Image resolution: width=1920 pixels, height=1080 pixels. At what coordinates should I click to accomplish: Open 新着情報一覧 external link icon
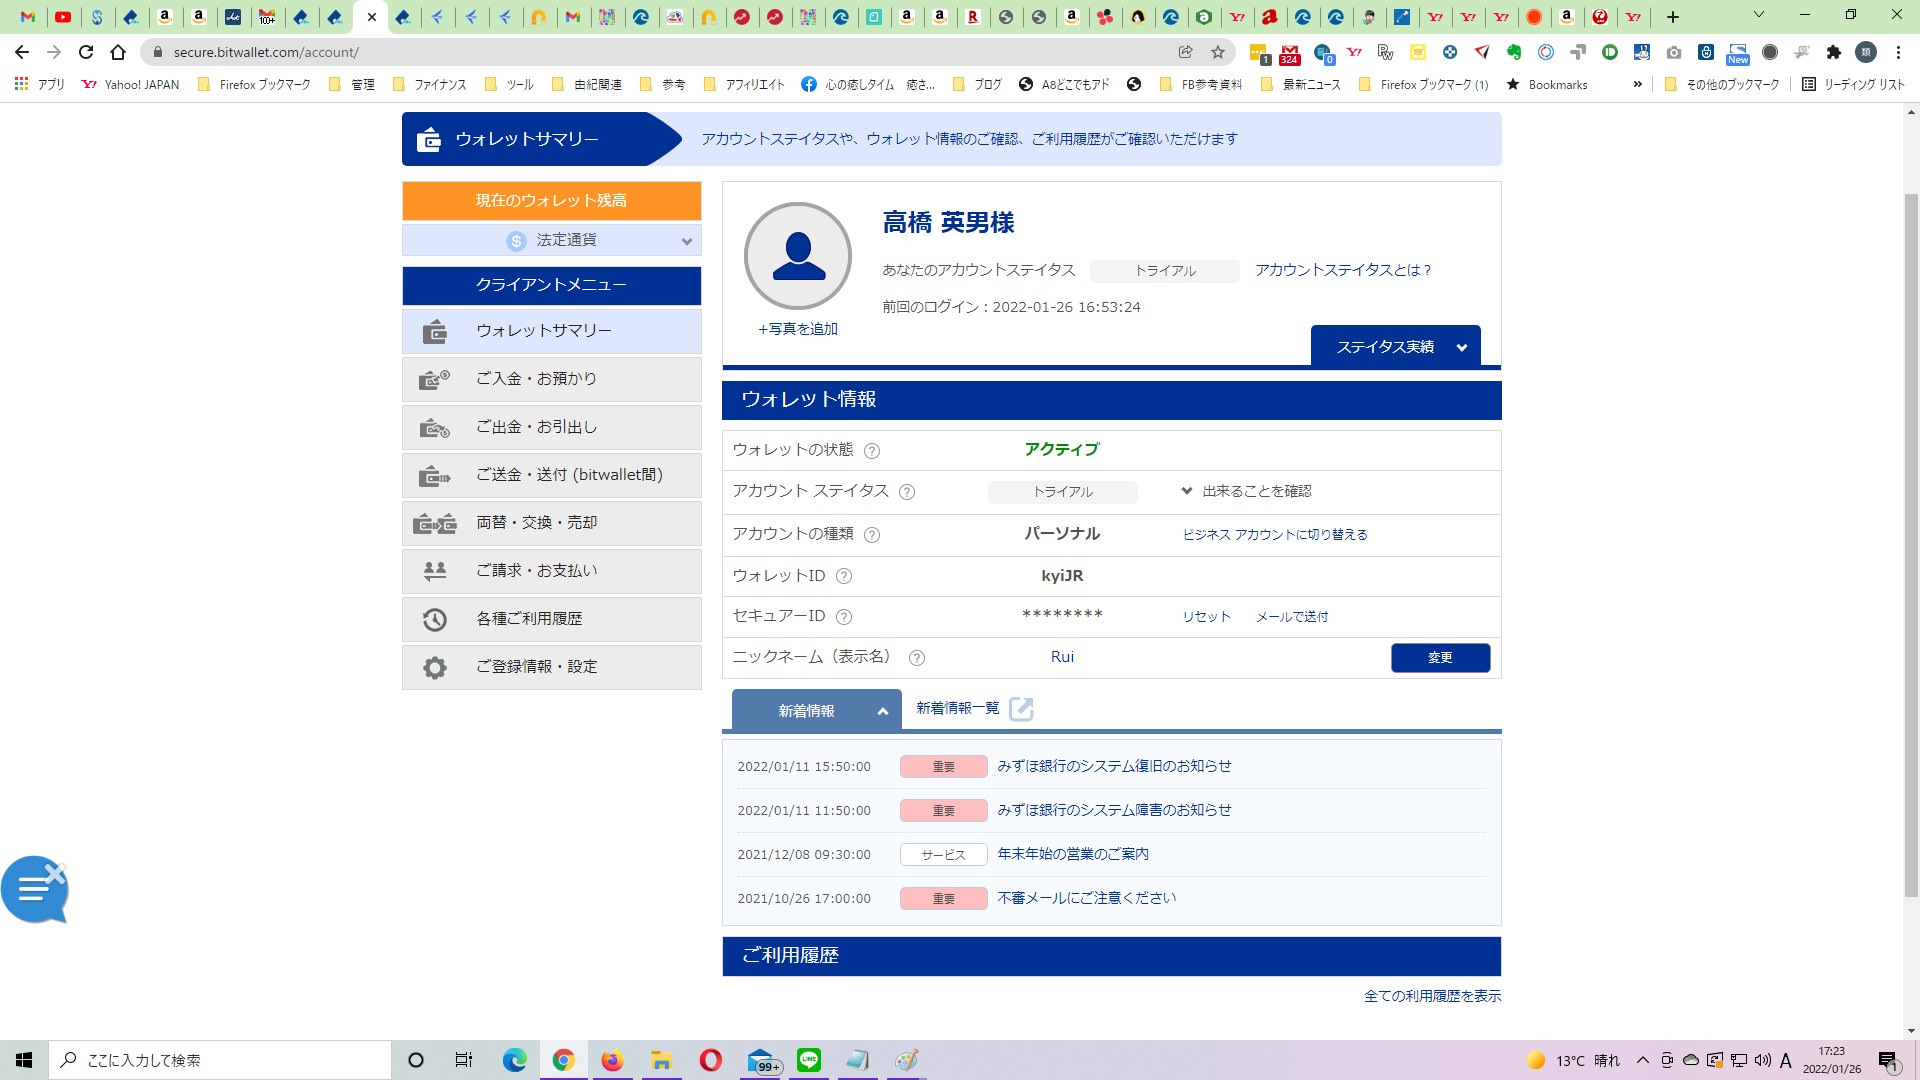(1021, 709)
